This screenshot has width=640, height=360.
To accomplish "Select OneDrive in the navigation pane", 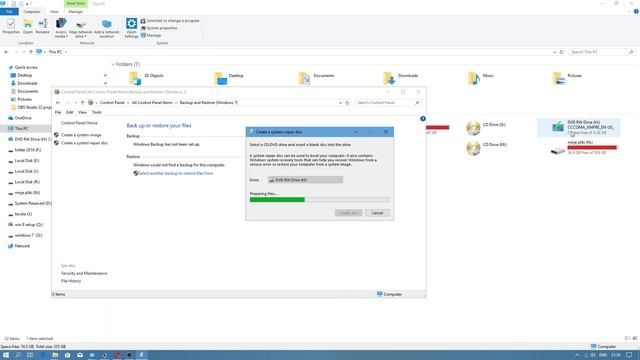I will point(20,118).
